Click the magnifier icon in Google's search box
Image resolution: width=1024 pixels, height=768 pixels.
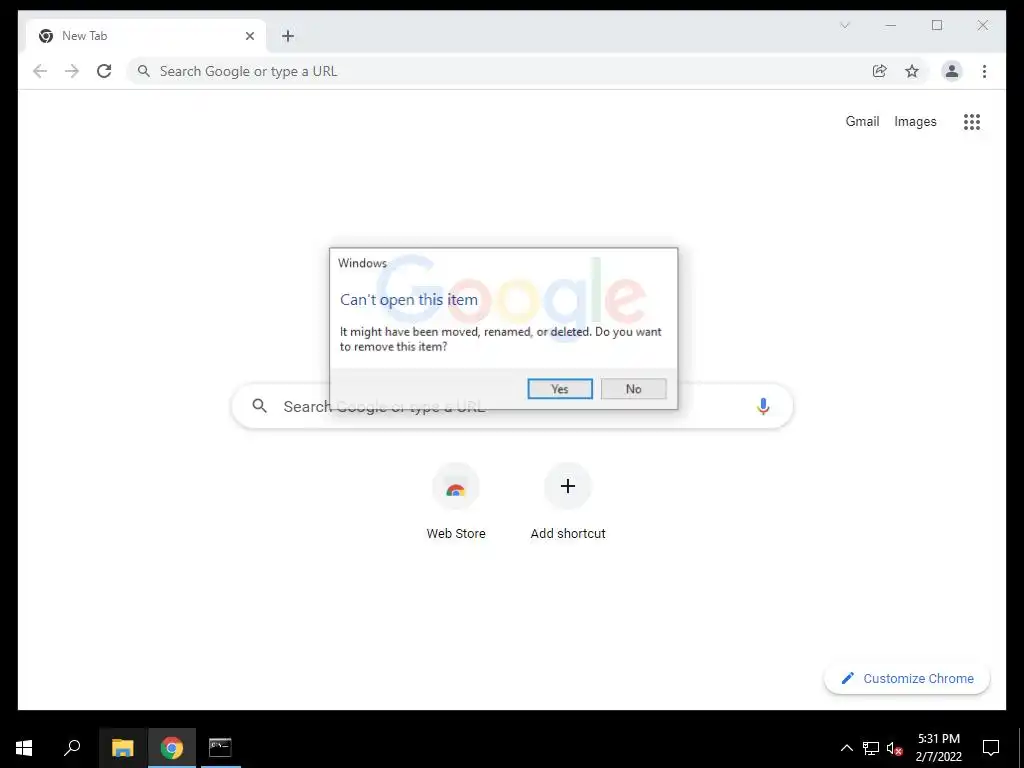[259, 406]
